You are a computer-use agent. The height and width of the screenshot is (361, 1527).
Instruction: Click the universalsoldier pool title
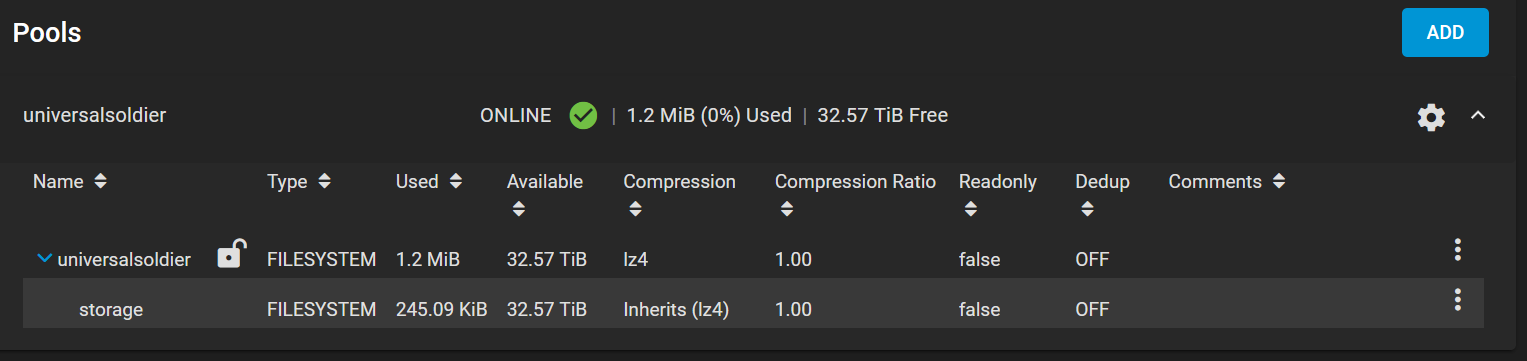[95, 116]
